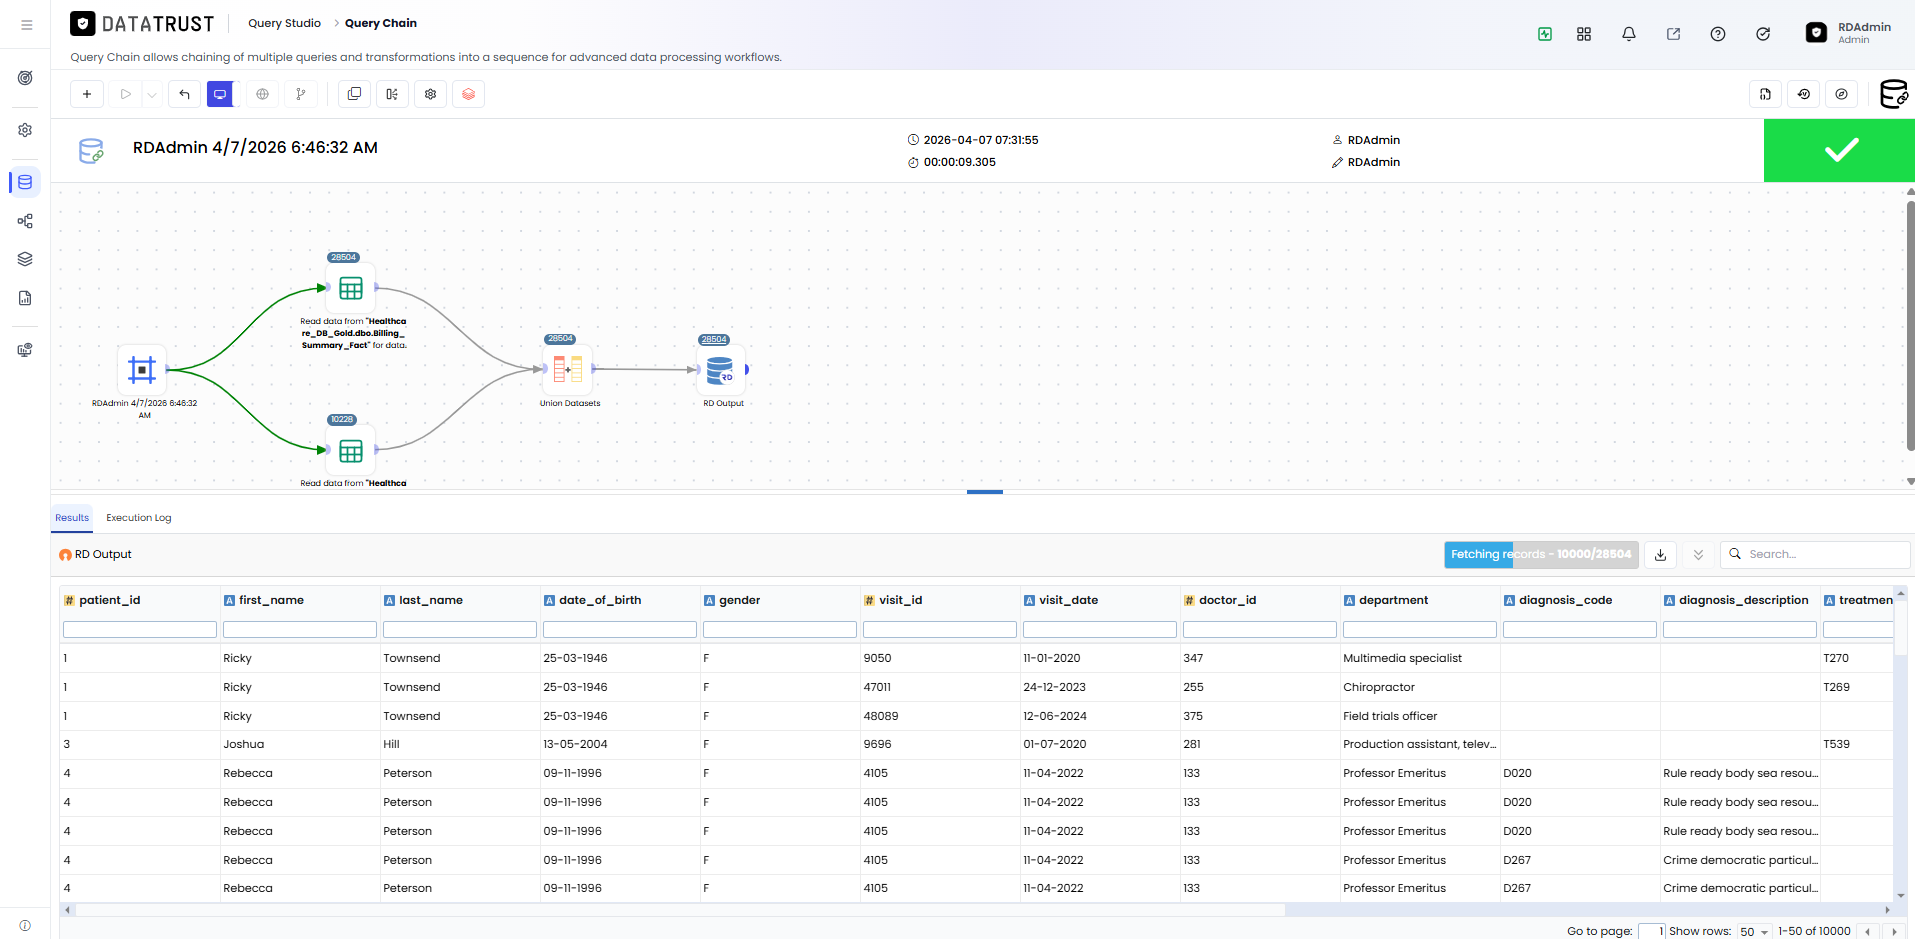Open the hamburger menu in the sidebar
This screenshot has height=939, width=1915.
[x=26, y=25]
